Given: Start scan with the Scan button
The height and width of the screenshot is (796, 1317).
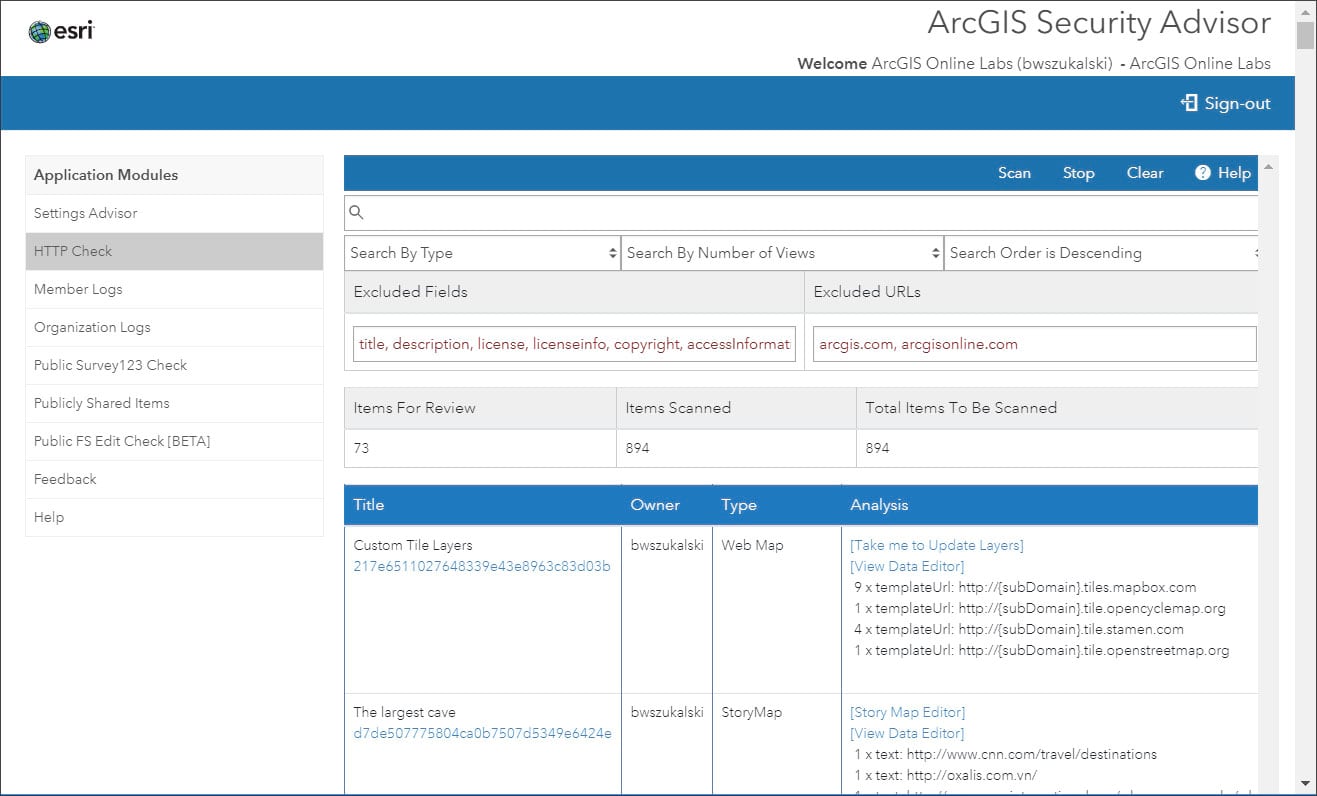Looking at the screenshot, I should point(1014,173).
